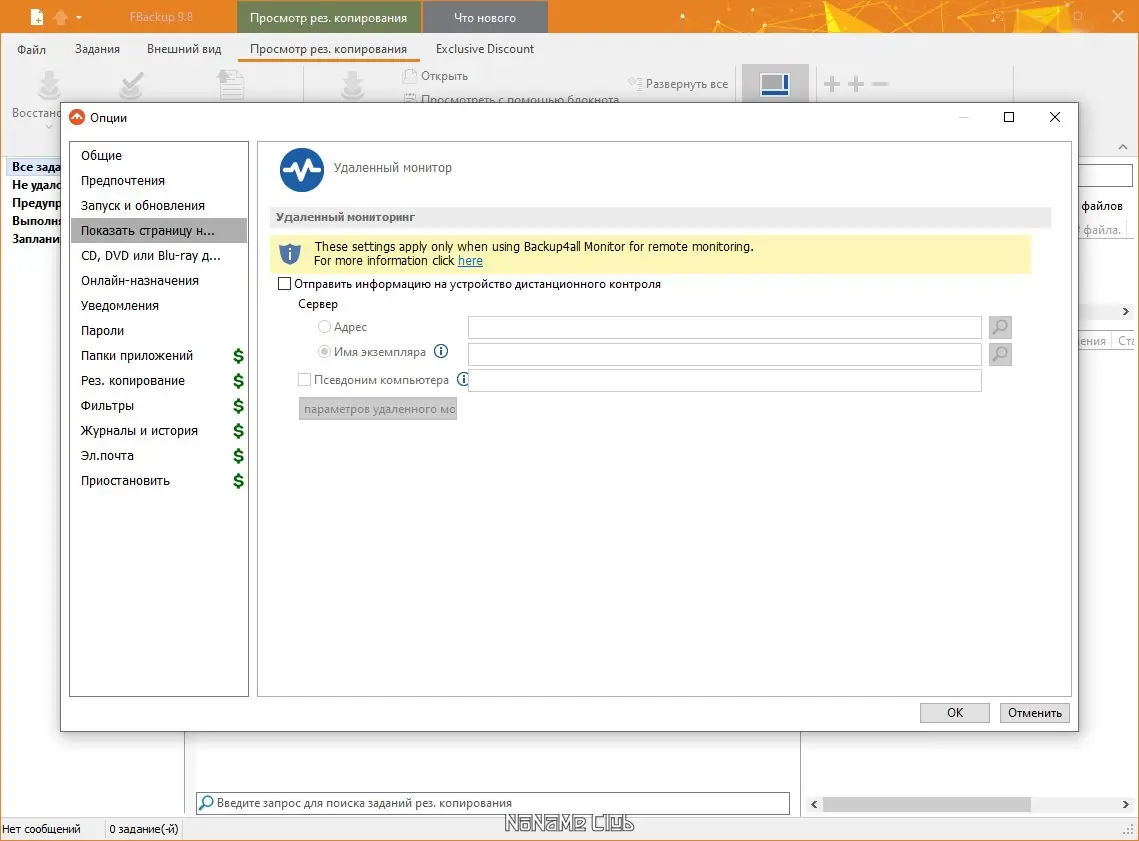Viewport: 1139px width, 841px height.
Task: Click the info icon beside Псевдоним компьютера
Action: coord(463,379)
